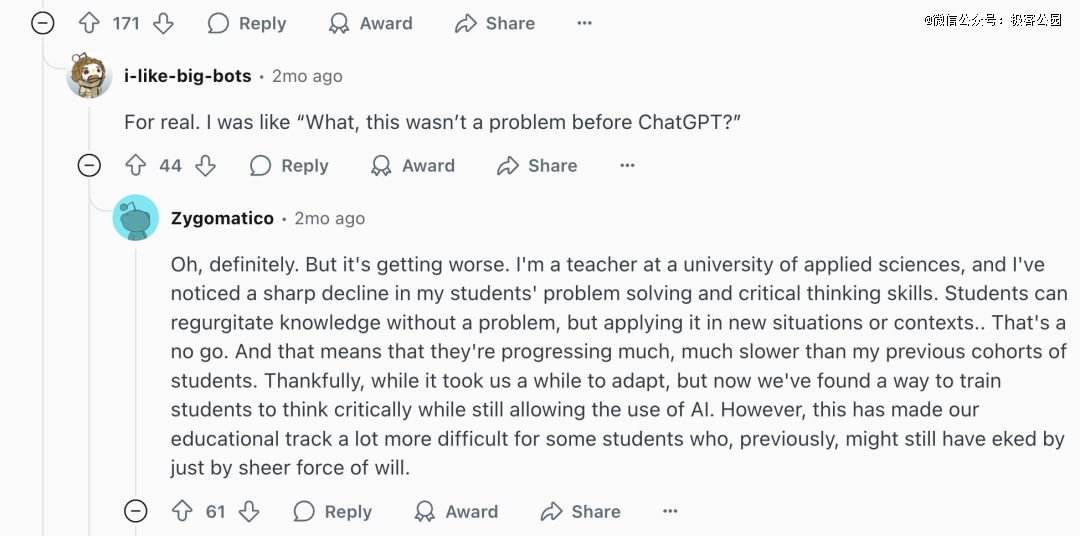
Task: View i-like-big-bots' avatar image
Action: pyautogui.click(x=89, y=75)
